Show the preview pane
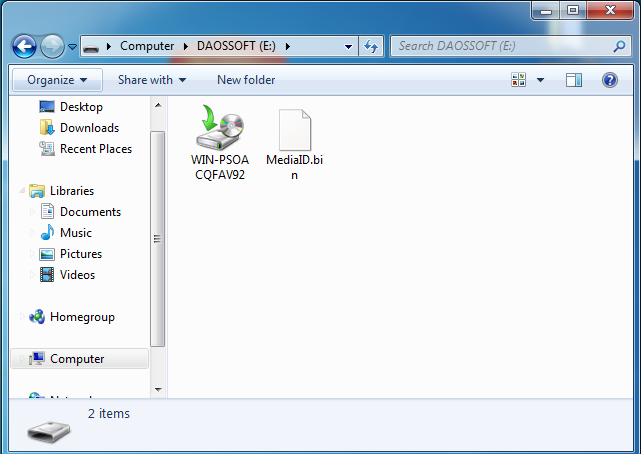Viewport: 641px width, 454px height. [574, 80]
